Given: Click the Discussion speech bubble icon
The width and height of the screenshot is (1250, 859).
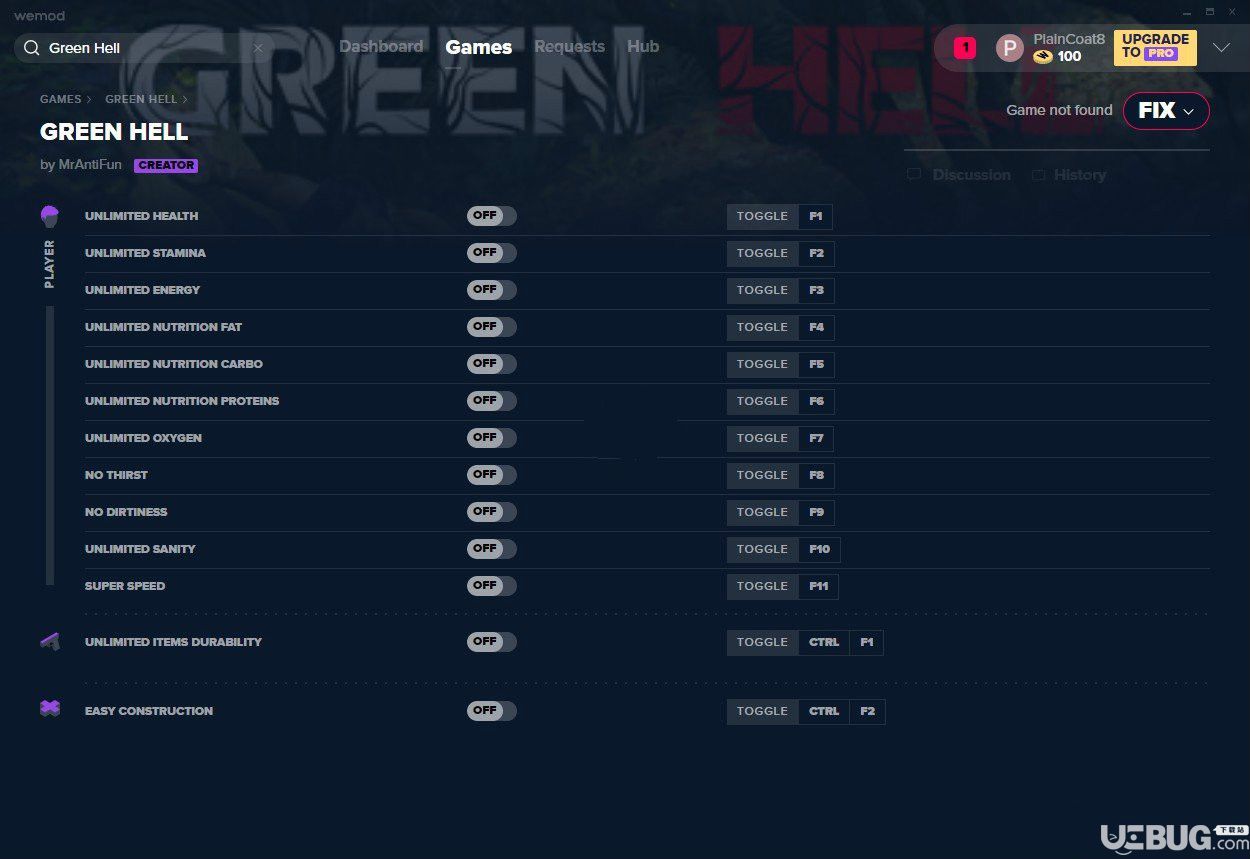Looking at the screenshot, I should 914,175.
